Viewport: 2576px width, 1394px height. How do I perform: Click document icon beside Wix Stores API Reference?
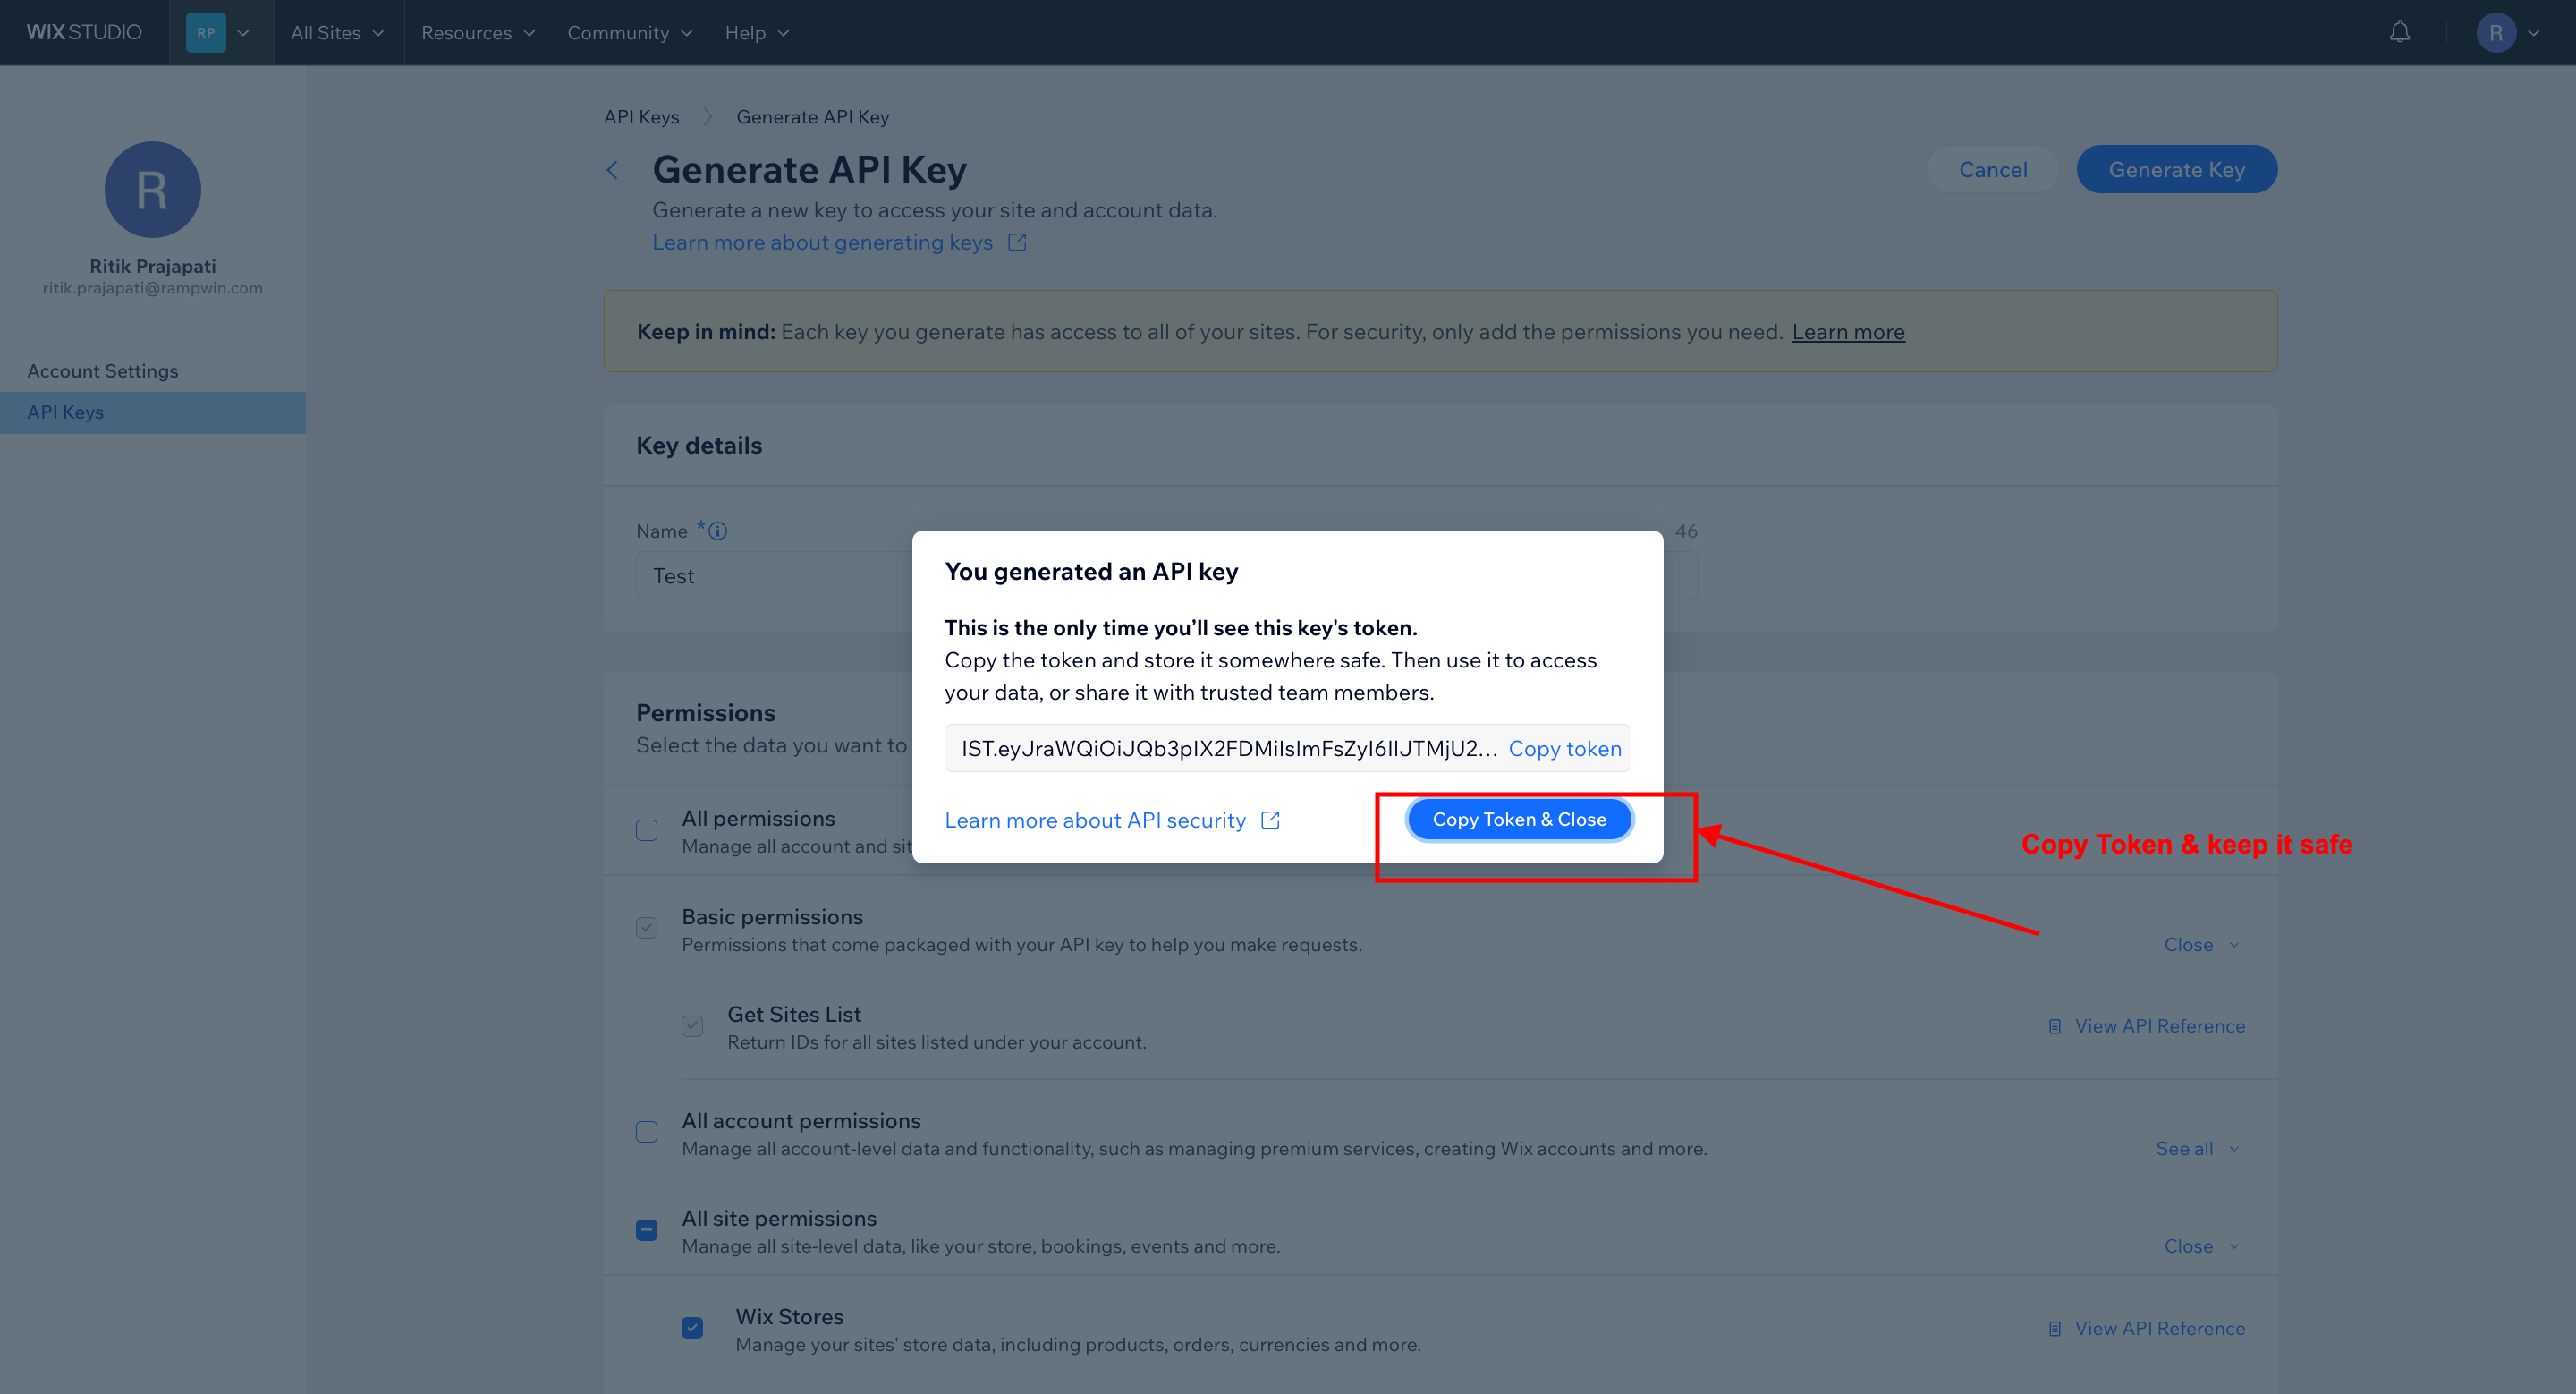2054,1328
